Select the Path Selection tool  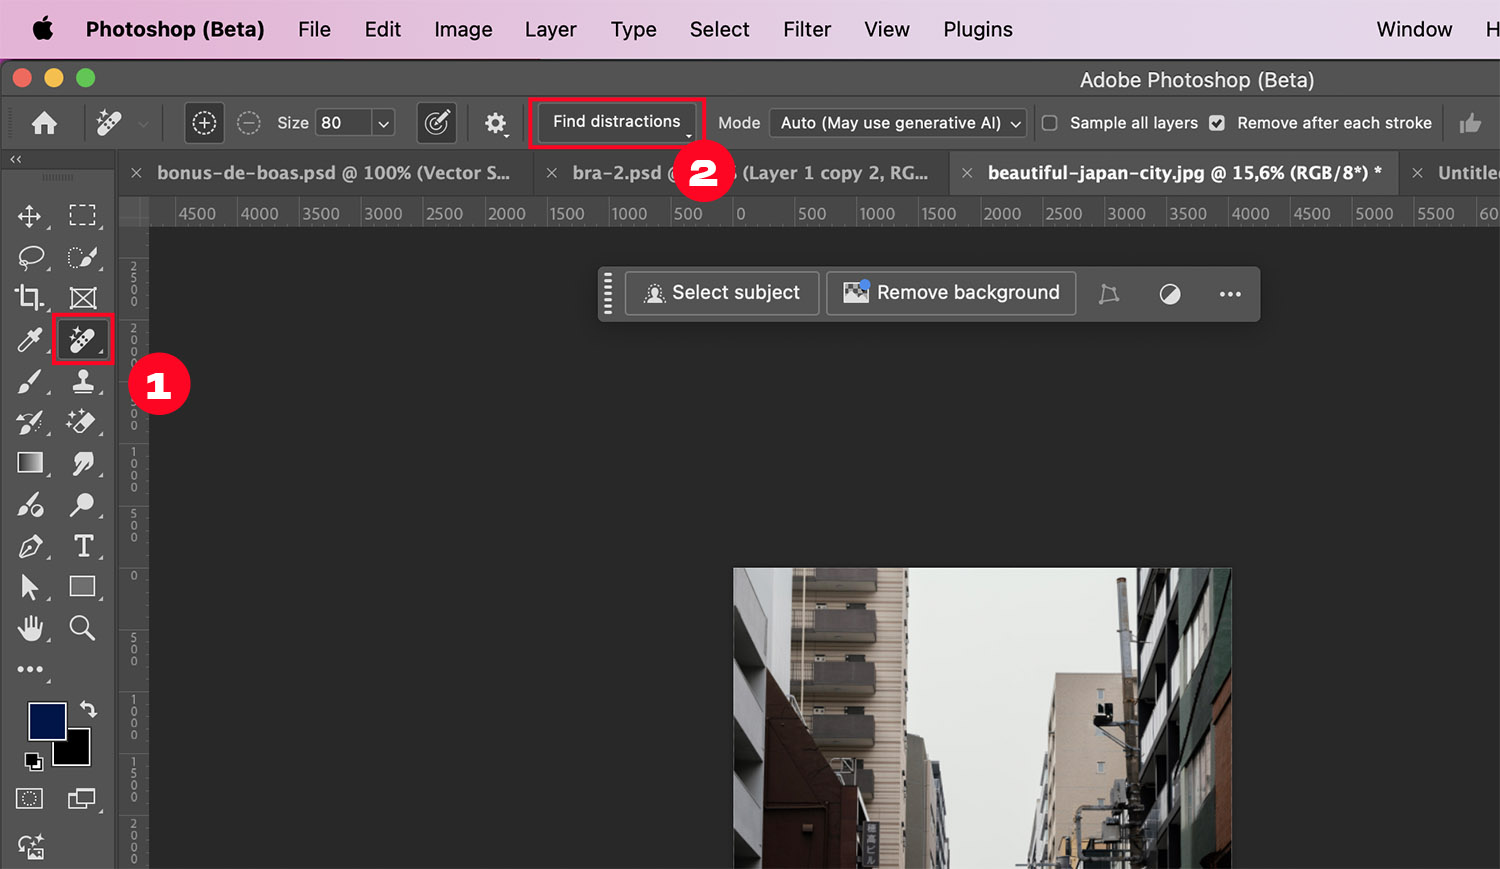30,587
